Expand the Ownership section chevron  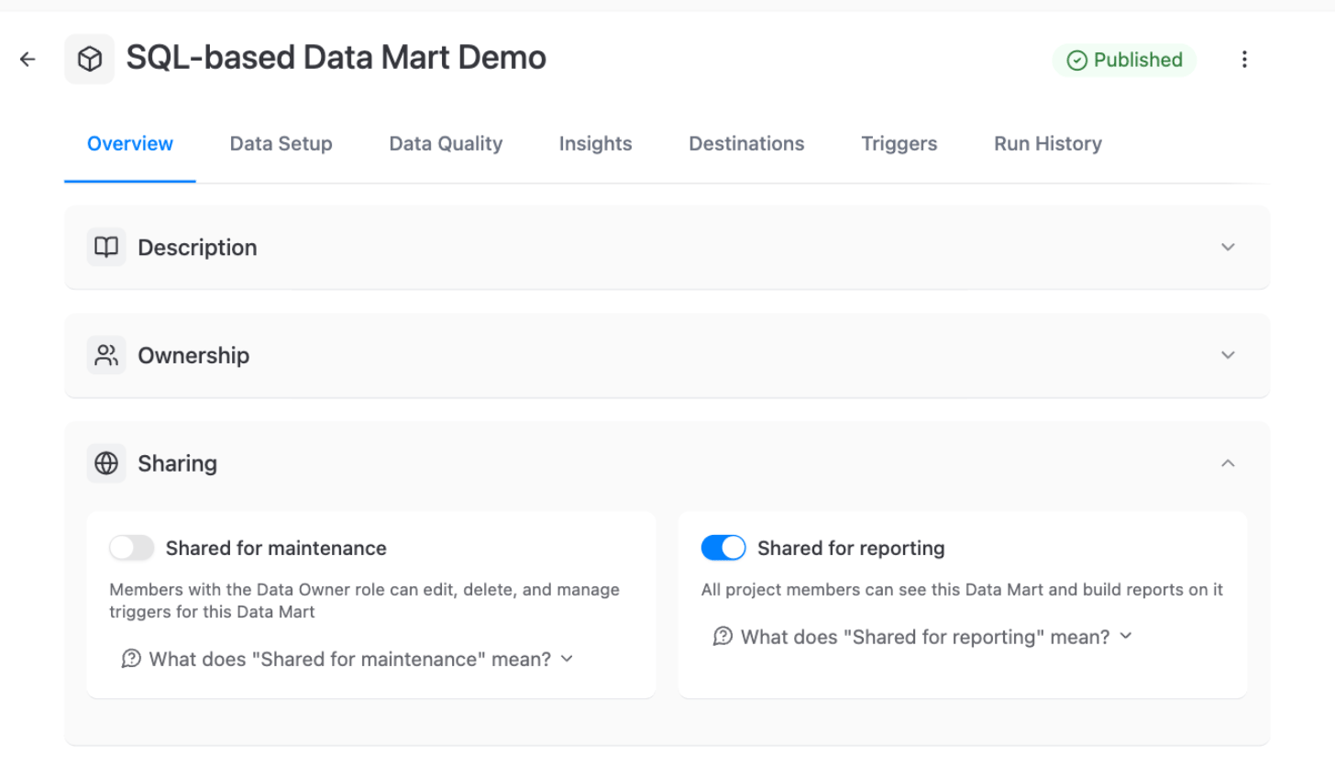click(x=1228, y=355)
